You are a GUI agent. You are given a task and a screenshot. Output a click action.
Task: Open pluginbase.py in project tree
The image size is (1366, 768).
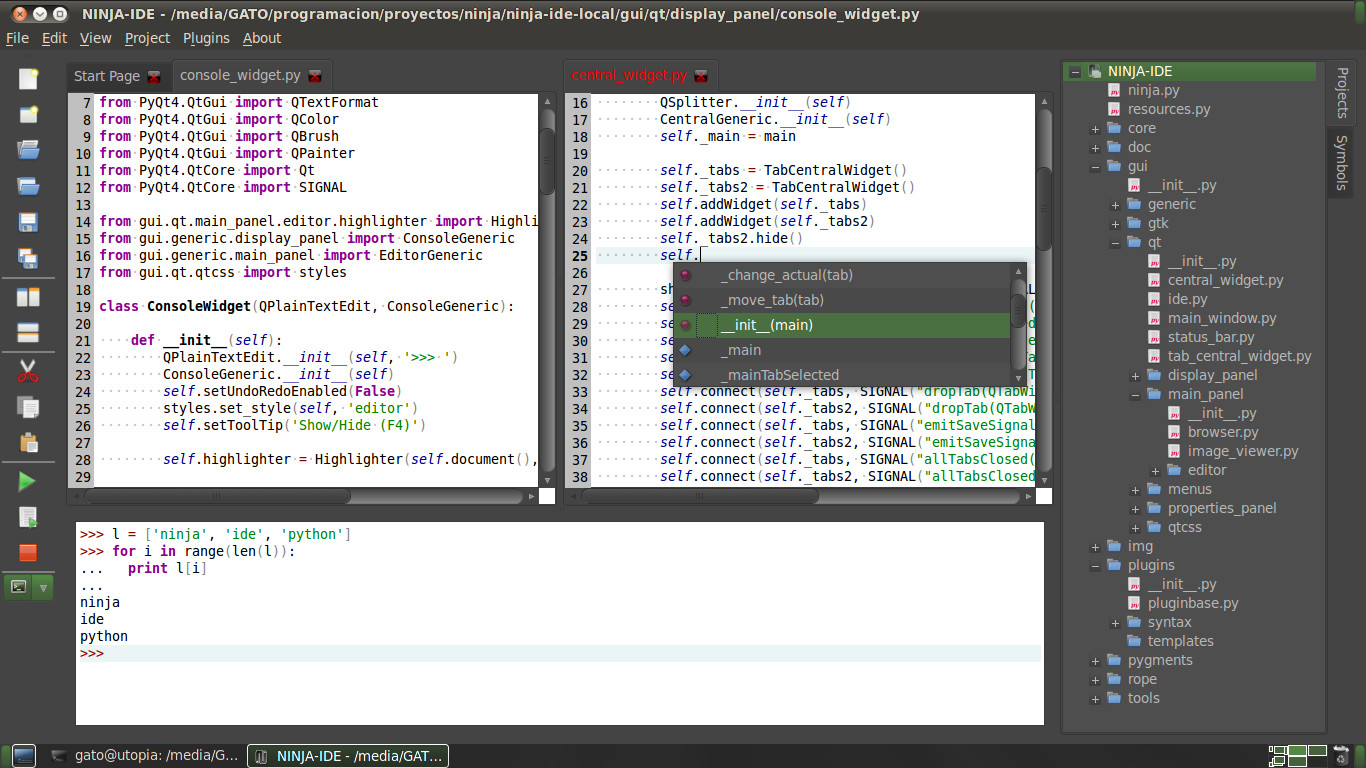[1193, 603]
